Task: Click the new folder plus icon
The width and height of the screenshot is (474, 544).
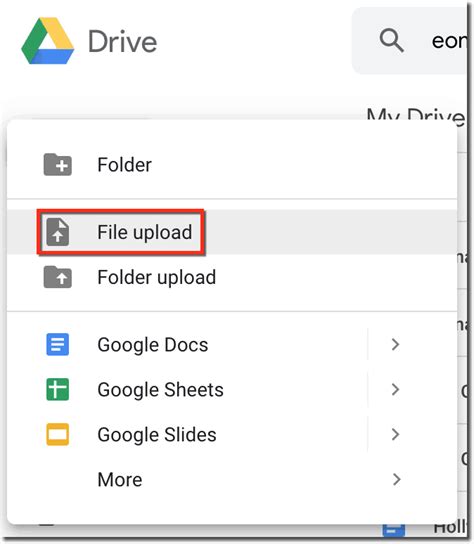Action: (58, 164)
